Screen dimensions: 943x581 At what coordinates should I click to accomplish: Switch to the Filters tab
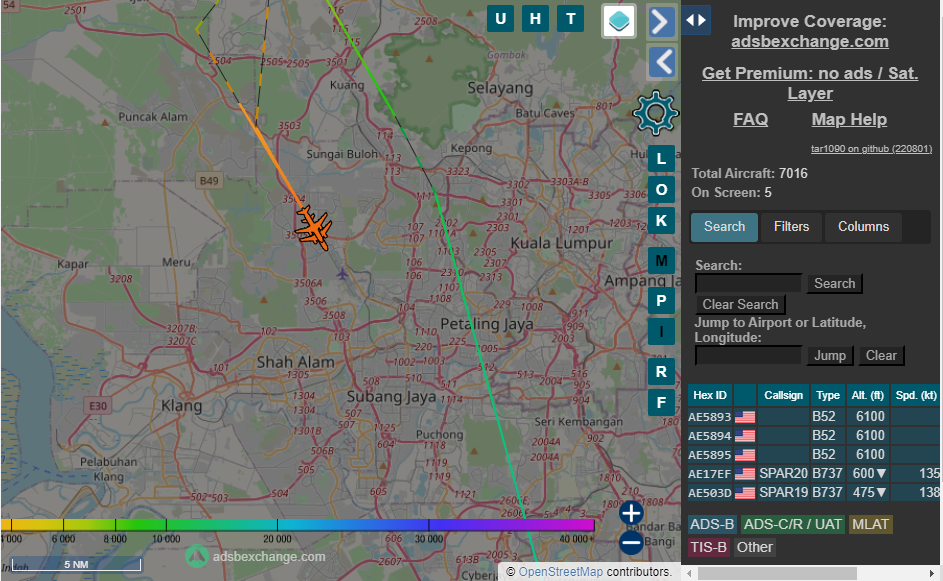click(x=791, y=227)
